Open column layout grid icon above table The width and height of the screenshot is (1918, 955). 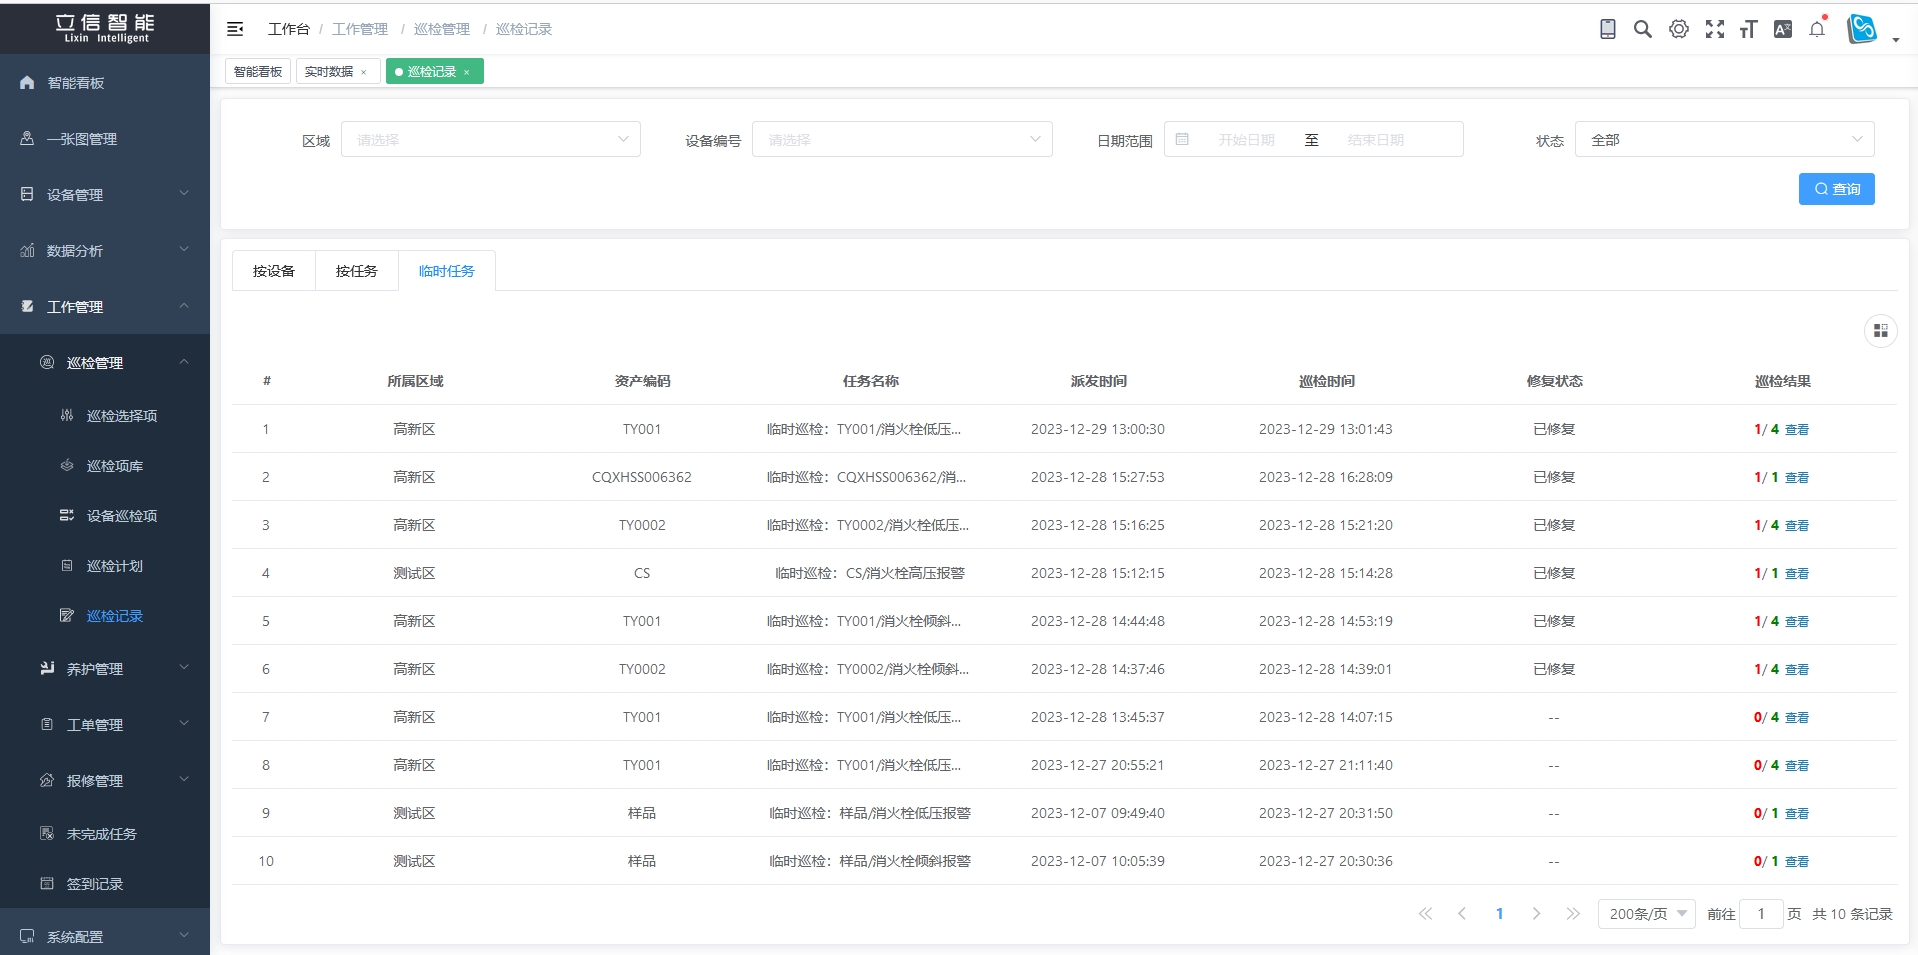pyautogui.click(x=1880, y=331)
